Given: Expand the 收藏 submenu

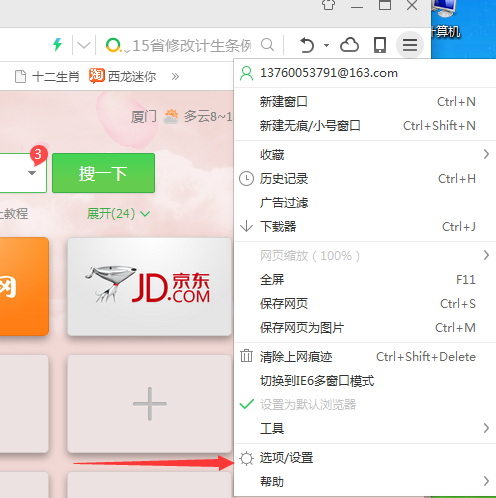Looking at the screenshot, I should pyautogui.click(x=365, y=154).
